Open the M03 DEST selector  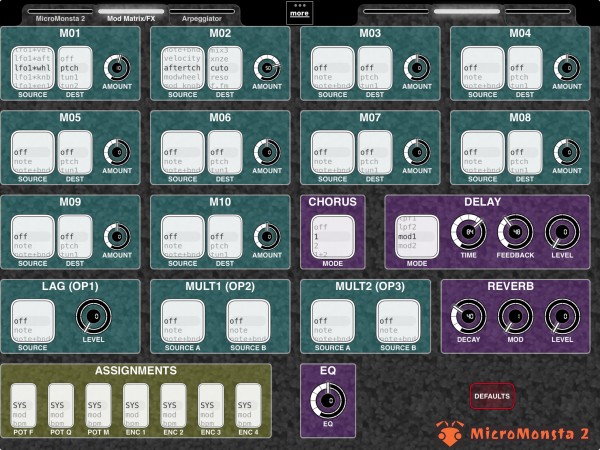coord(375,68)
